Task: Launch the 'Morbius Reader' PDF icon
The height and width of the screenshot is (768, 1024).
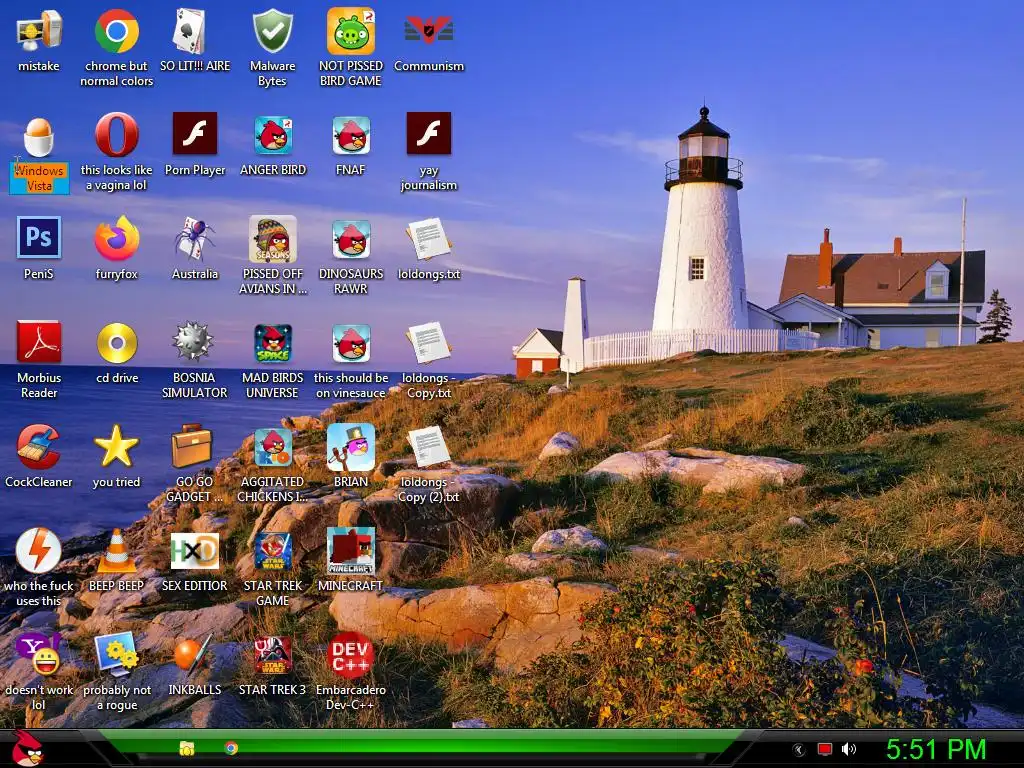Action: (x=39, y=342)
